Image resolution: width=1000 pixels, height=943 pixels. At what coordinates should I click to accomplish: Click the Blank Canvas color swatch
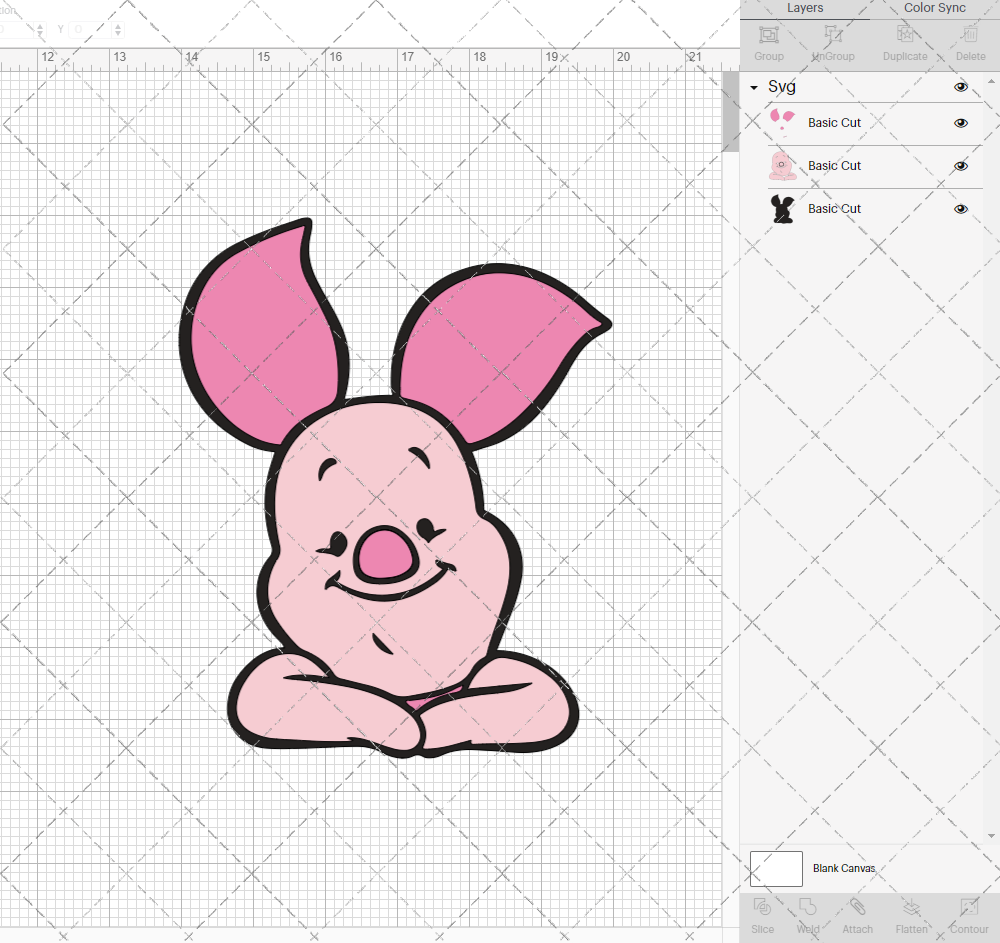click(776, 868)
